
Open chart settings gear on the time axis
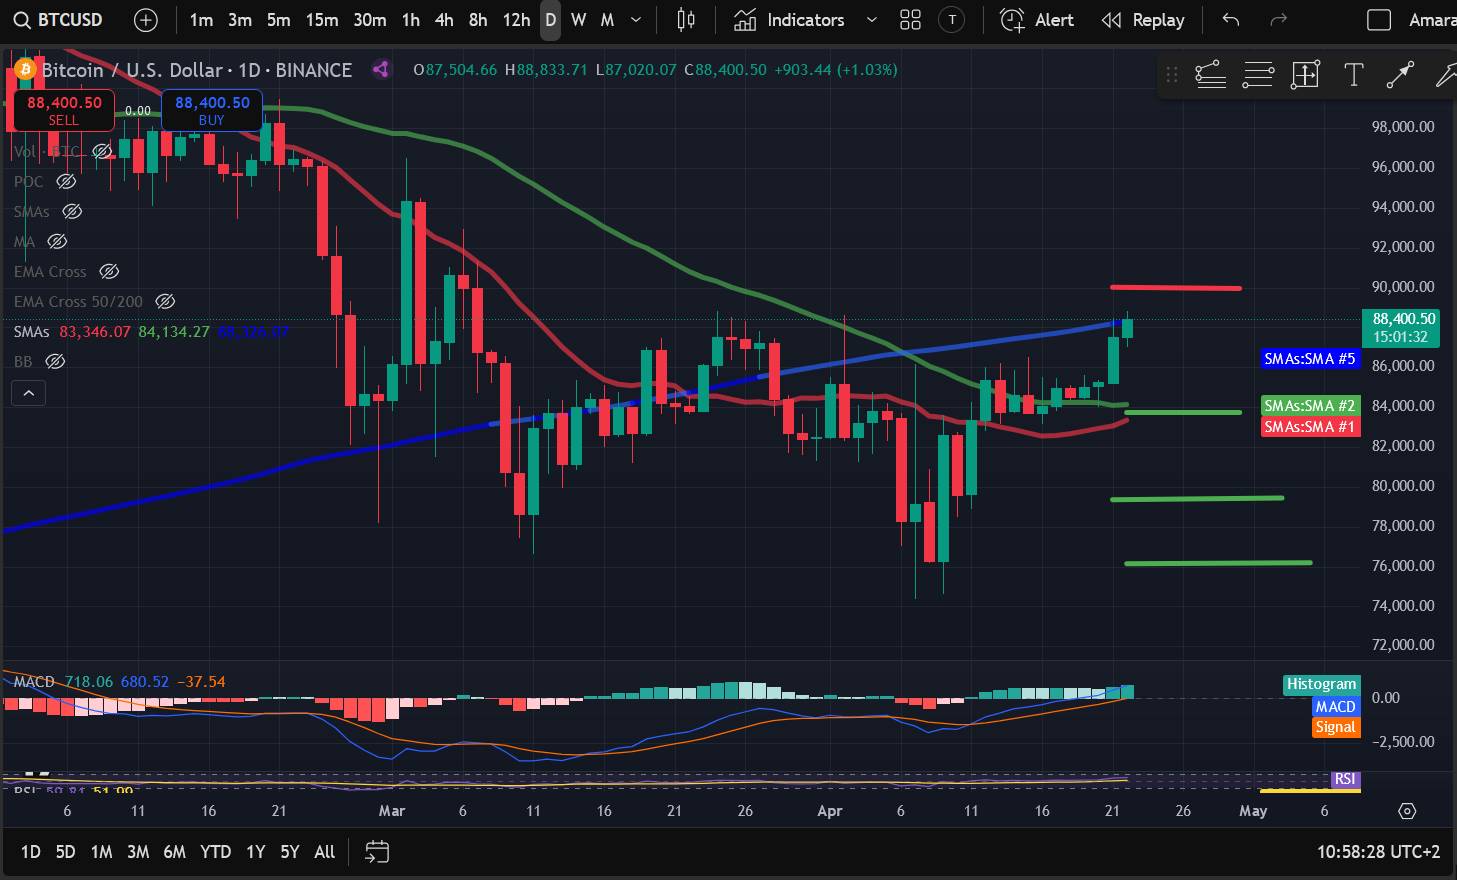click(1407, 811)
